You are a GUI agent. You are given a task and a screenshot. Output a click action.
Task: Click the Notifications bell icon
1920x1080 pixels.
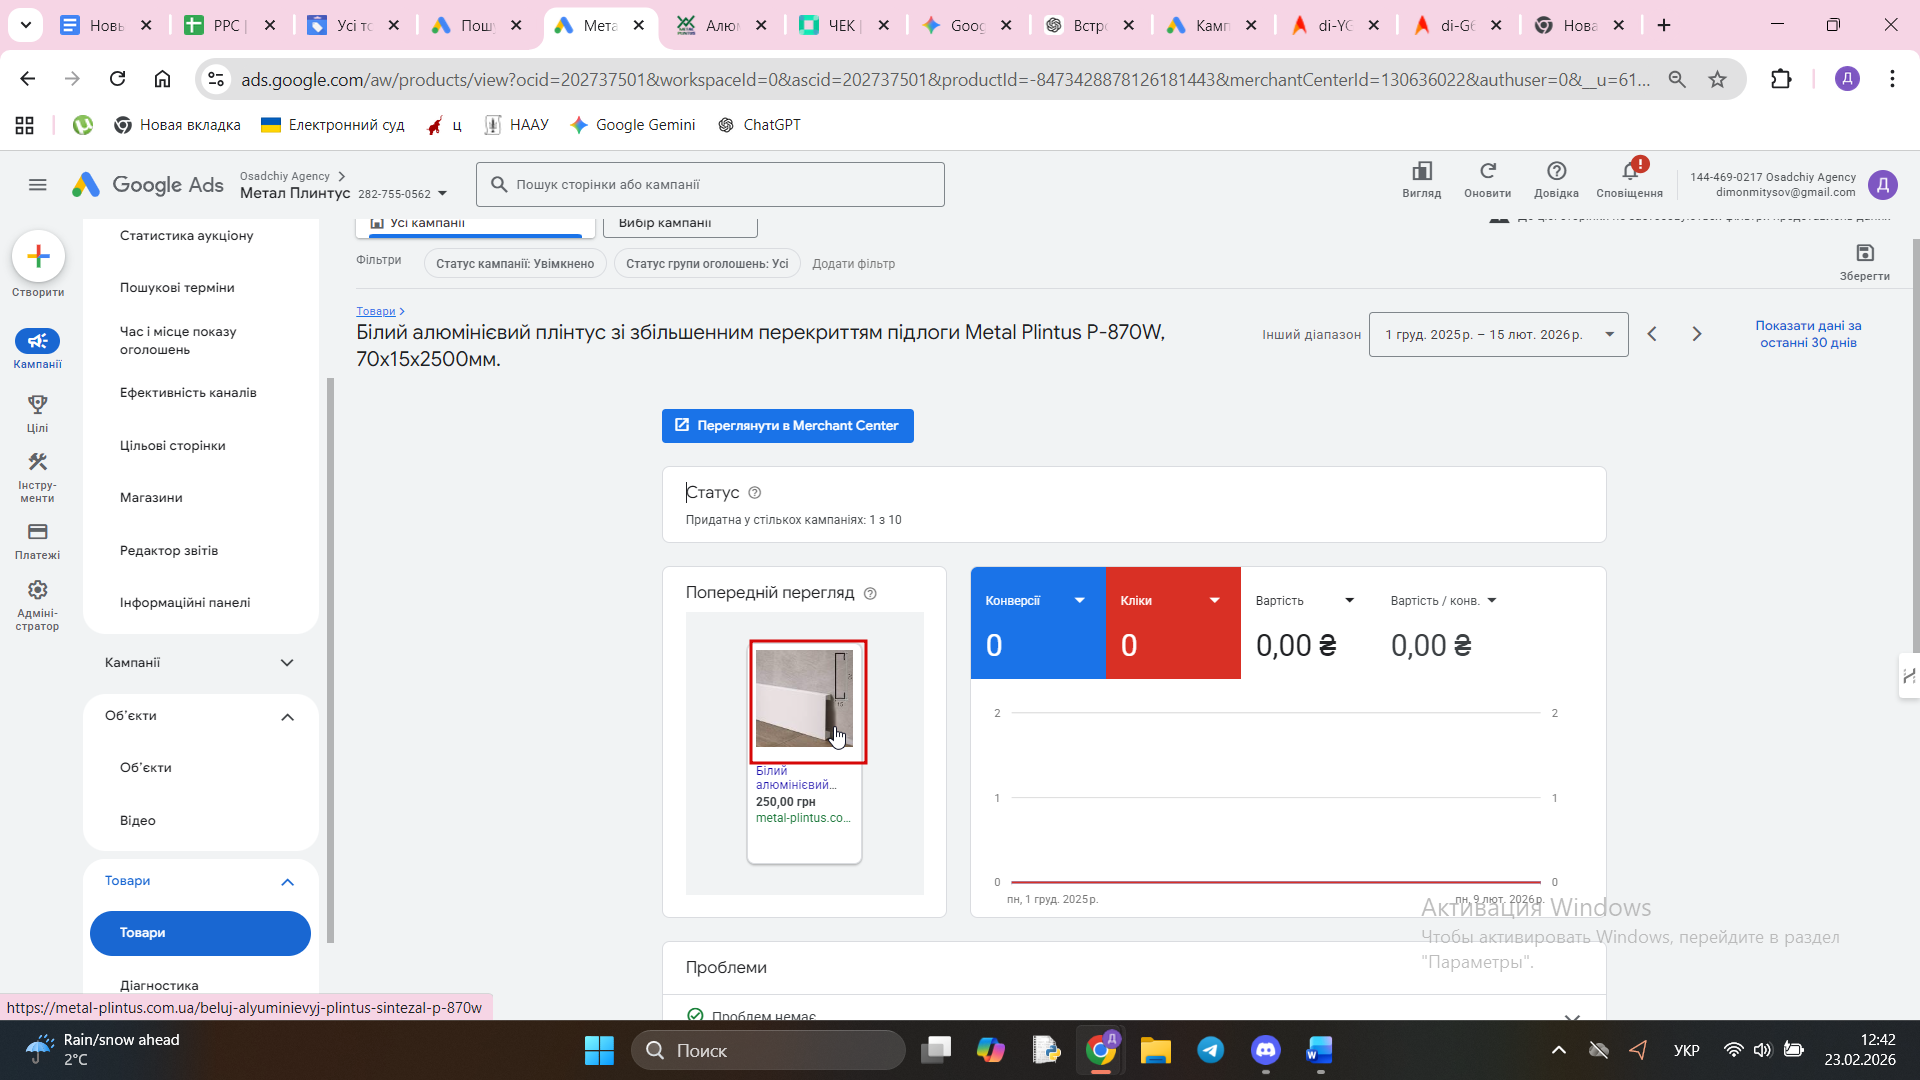click(1629, 172)
